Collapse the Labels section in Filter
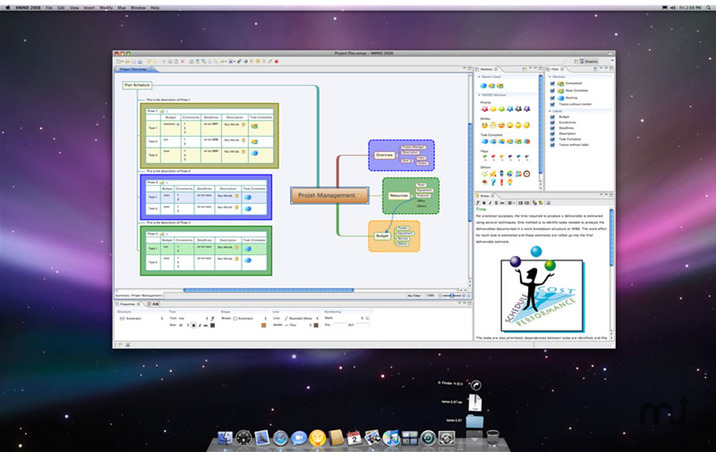 pos(549,111)
